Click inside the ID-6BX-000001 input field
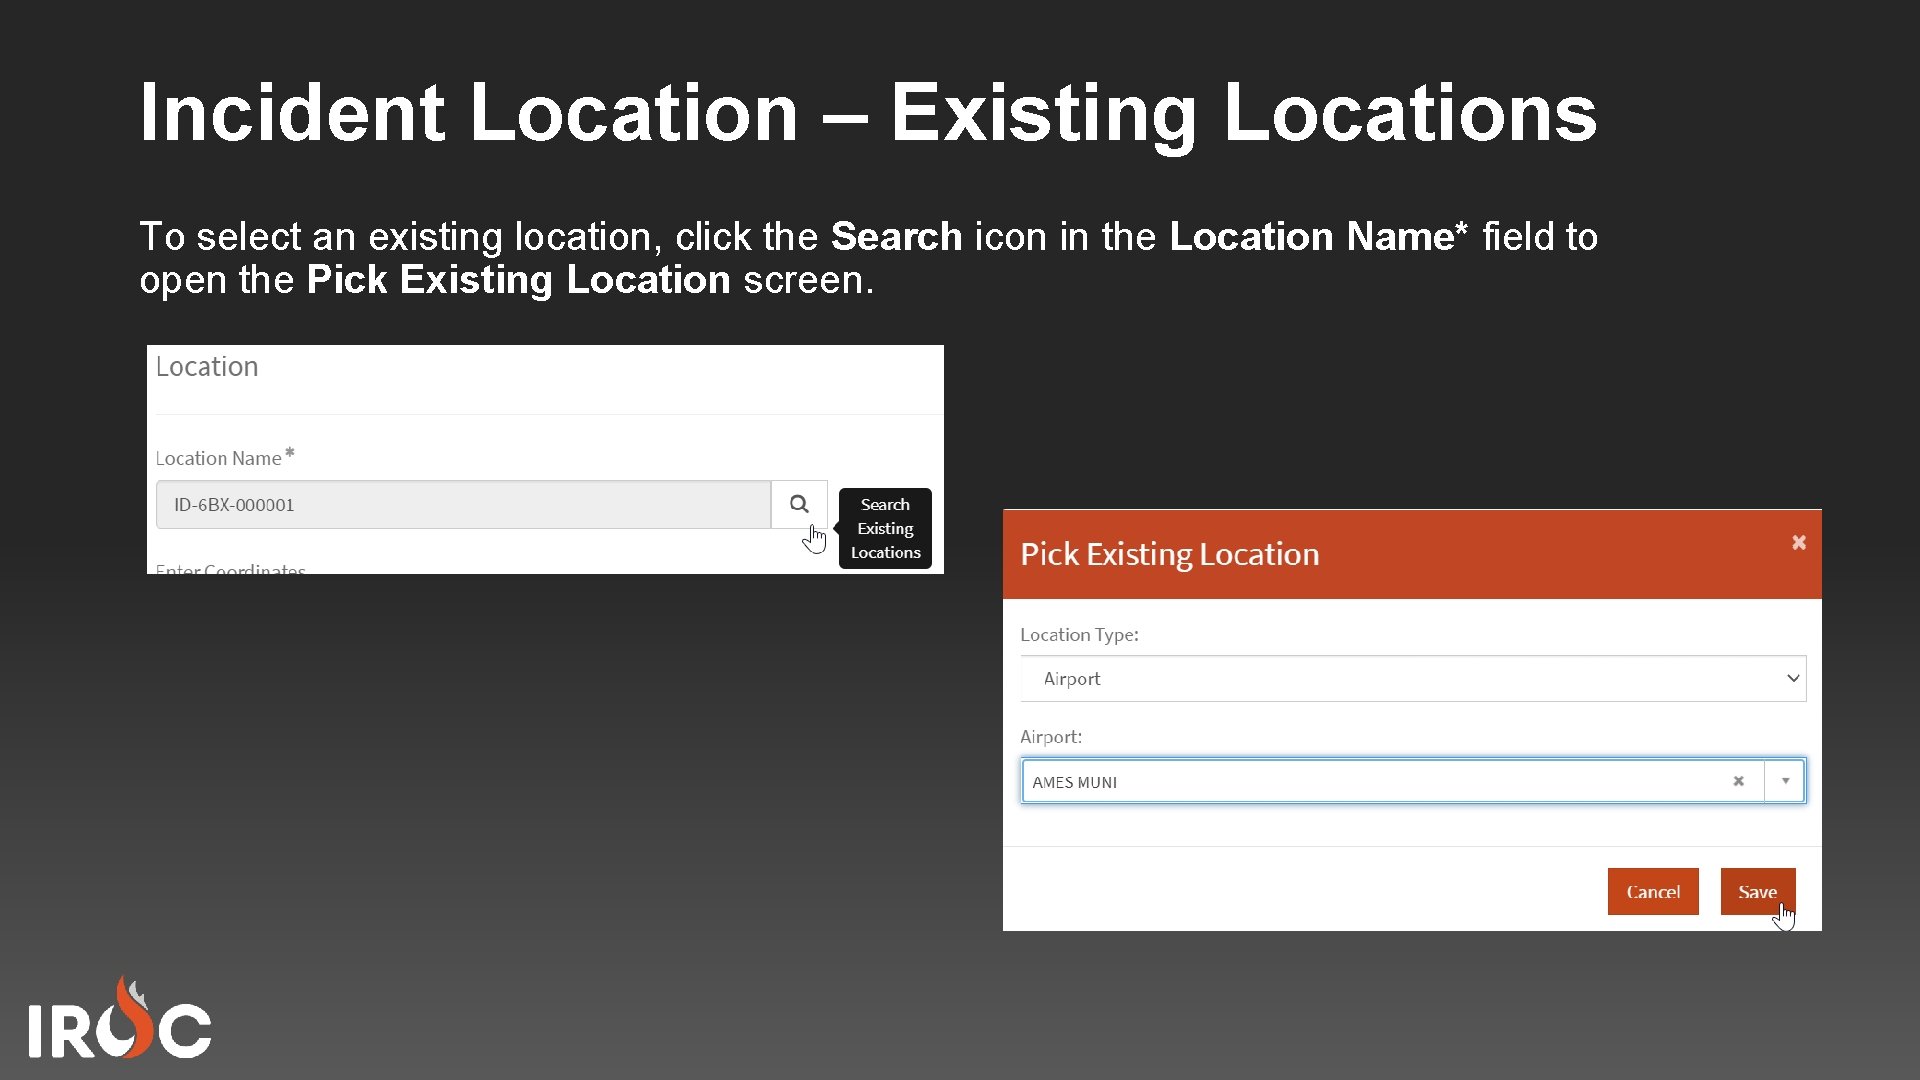Screen dimensions: 1920x1080 [x=462, y=504]
